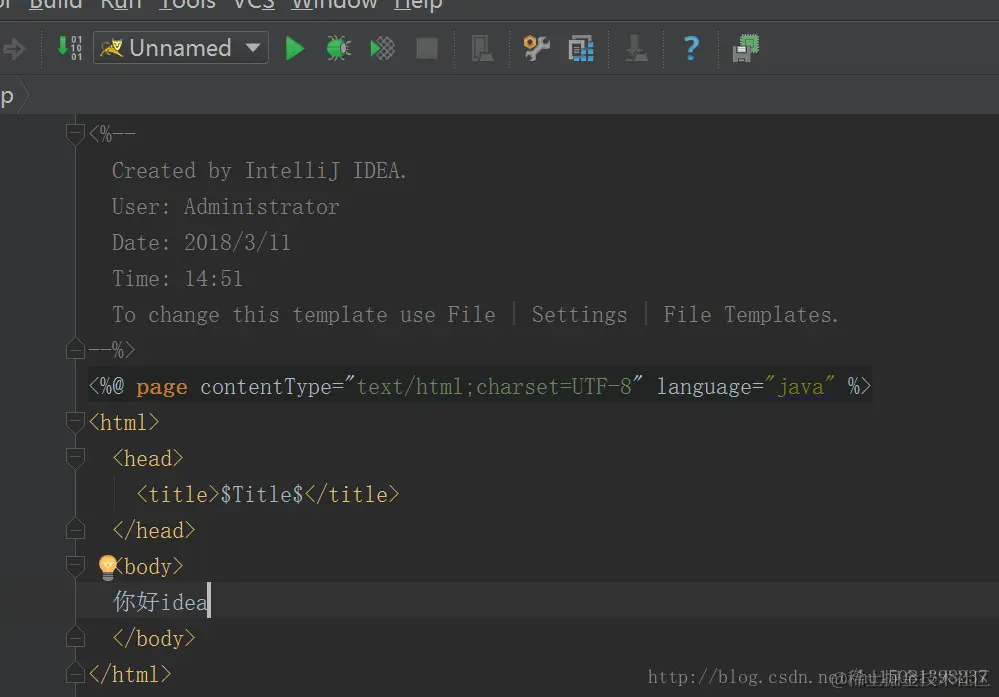The width and height of the screenshot is (999, 697).
Task: Click the comment line "Created by IntelliJ IDEA."
Action: click(259, 171)
